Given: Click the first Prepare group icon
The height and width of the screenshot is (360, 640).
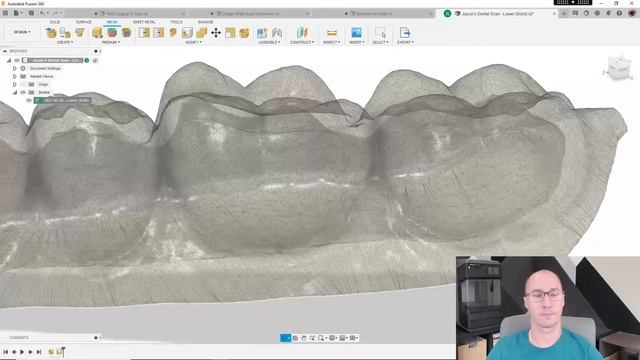Looking at the screenshot, I should point(97,33).
